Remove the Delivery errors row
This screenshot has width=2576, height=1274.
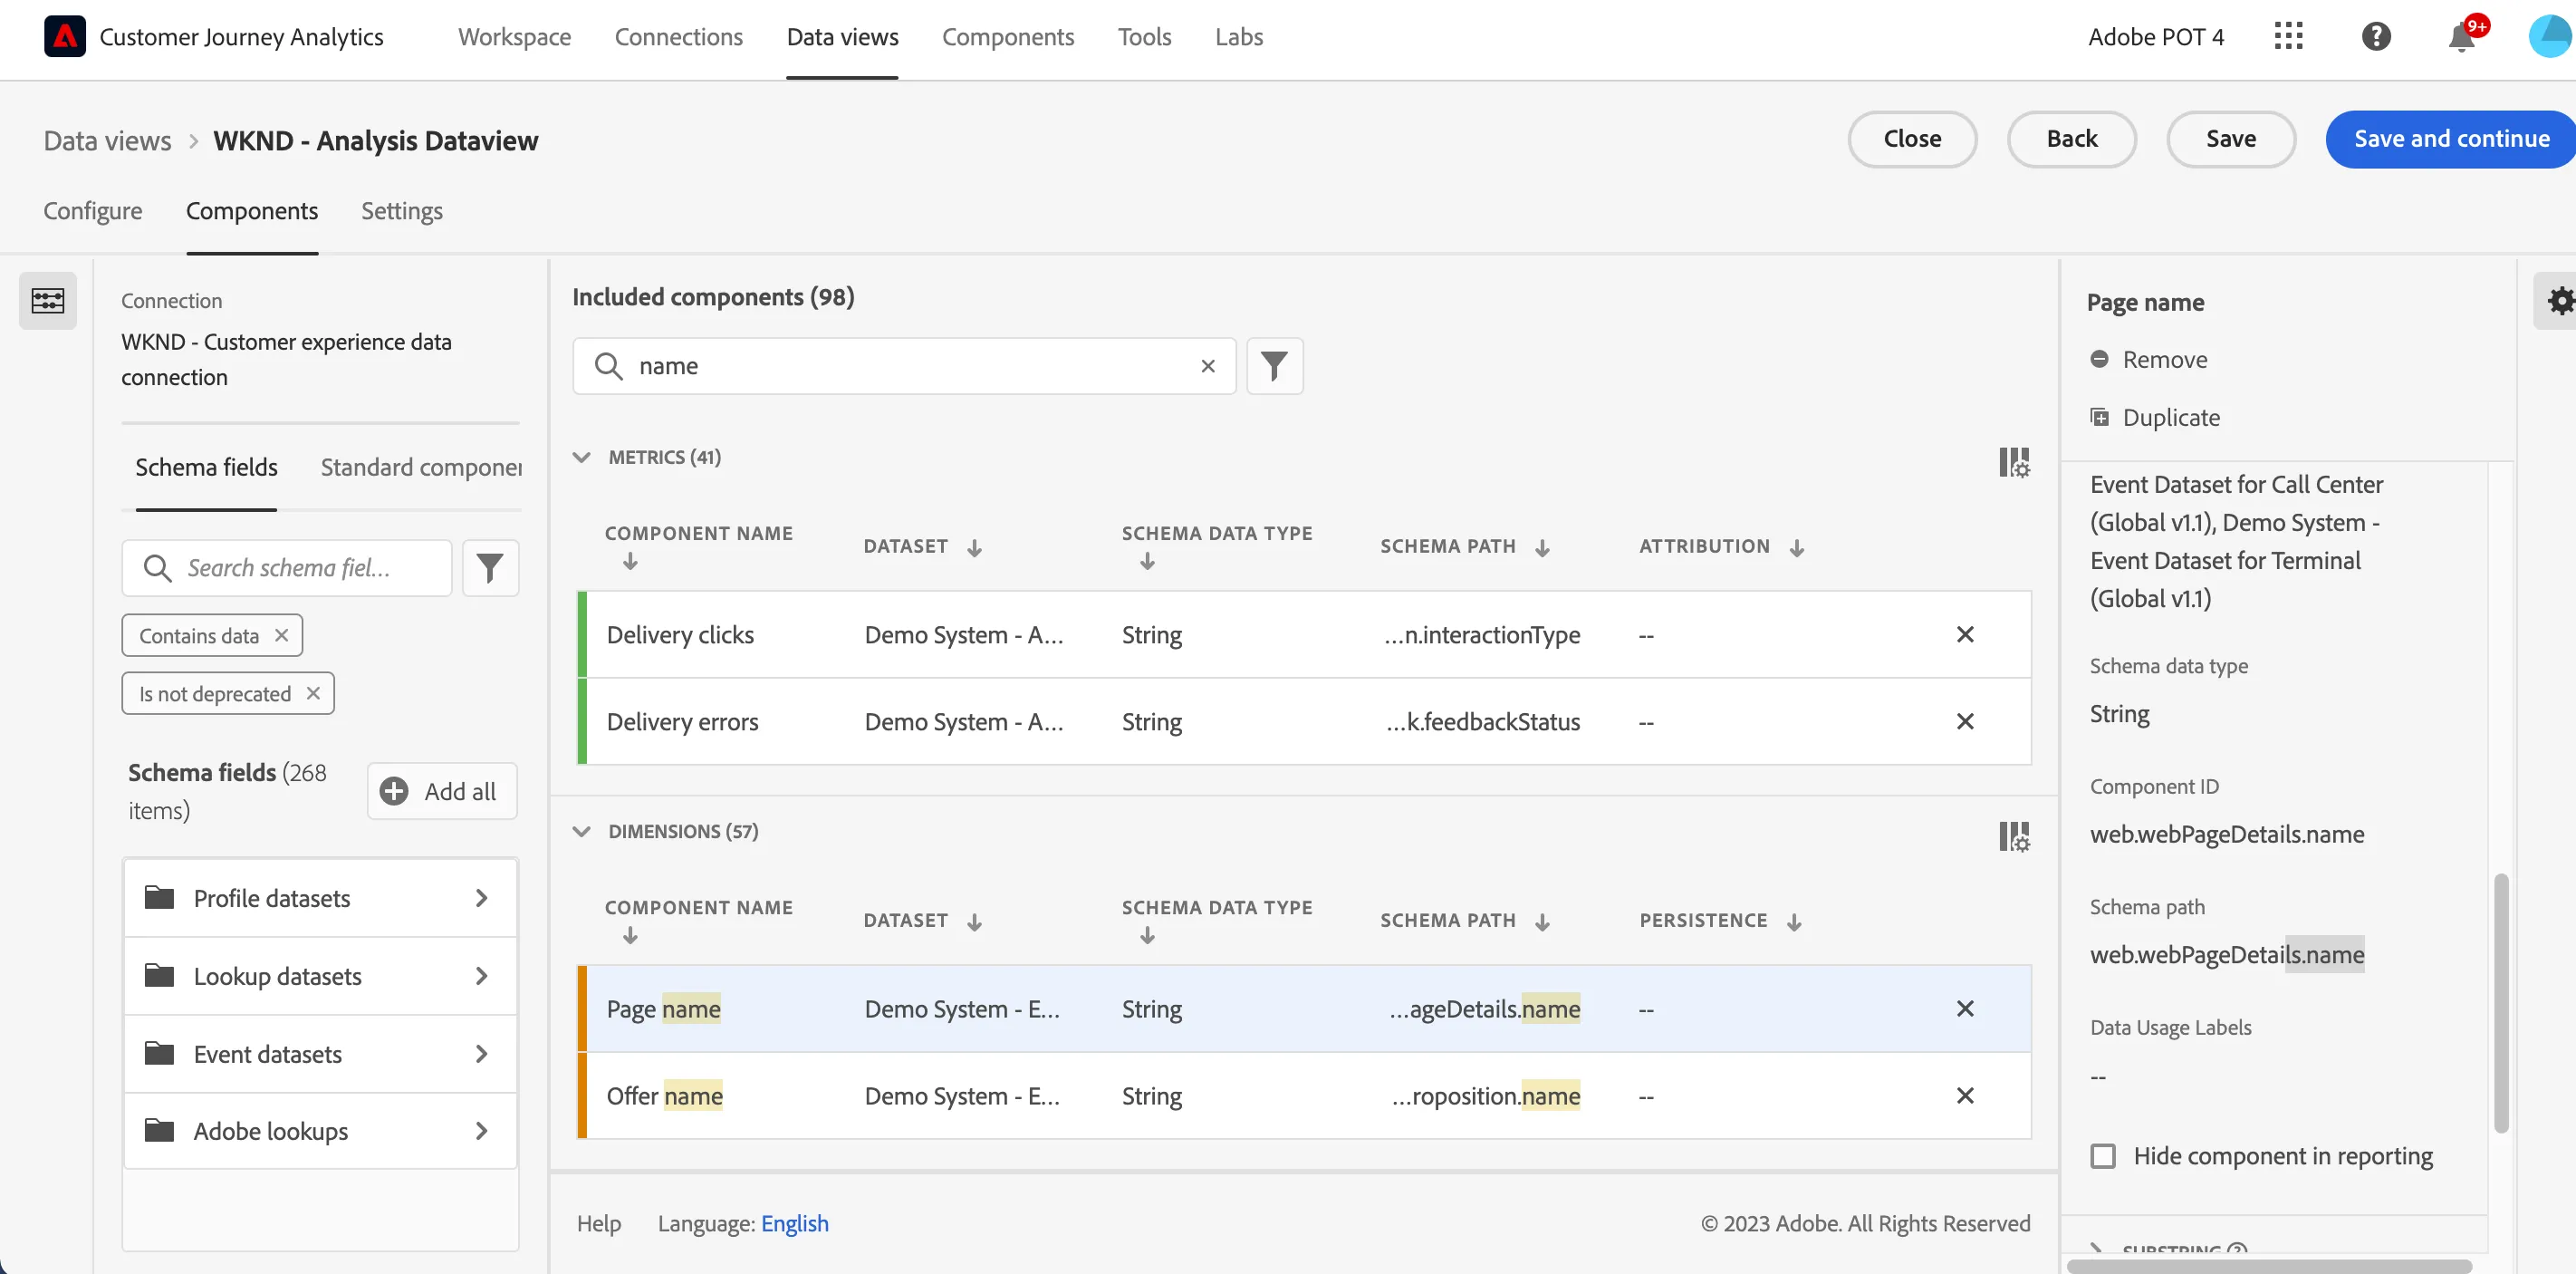1965,721
